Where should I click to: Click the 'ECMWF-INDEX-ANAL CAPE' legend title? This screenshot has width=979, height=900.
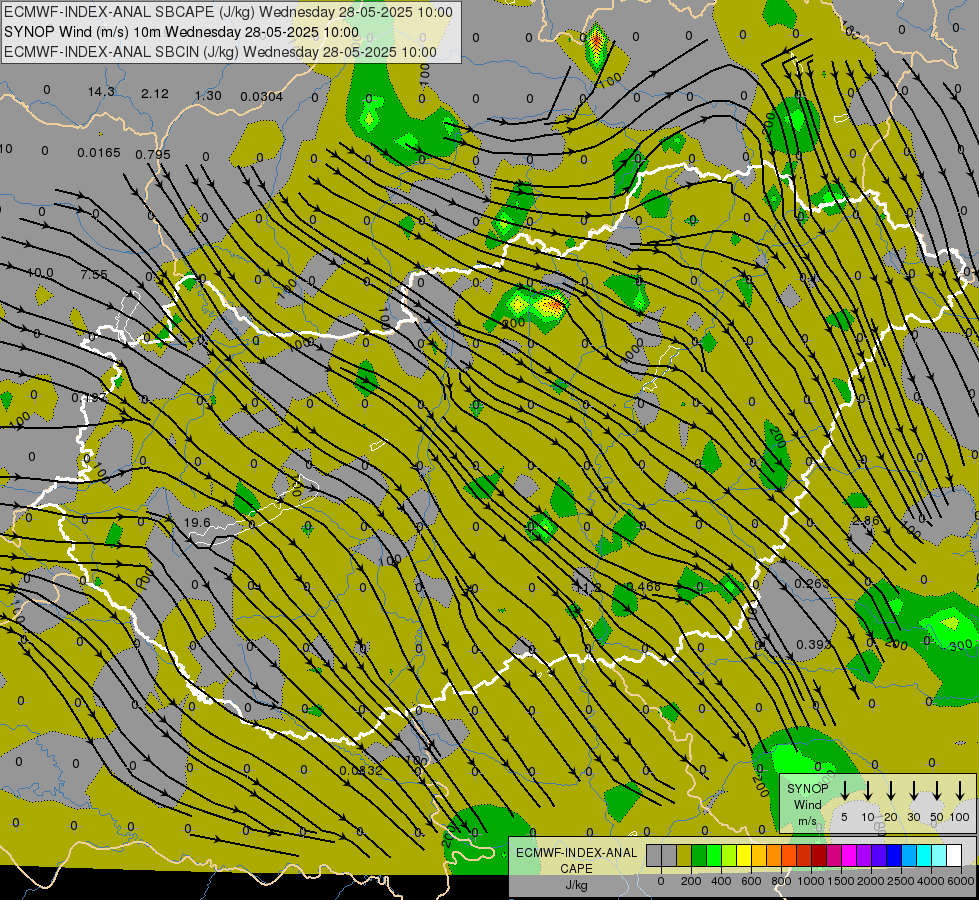click(576, 861)
